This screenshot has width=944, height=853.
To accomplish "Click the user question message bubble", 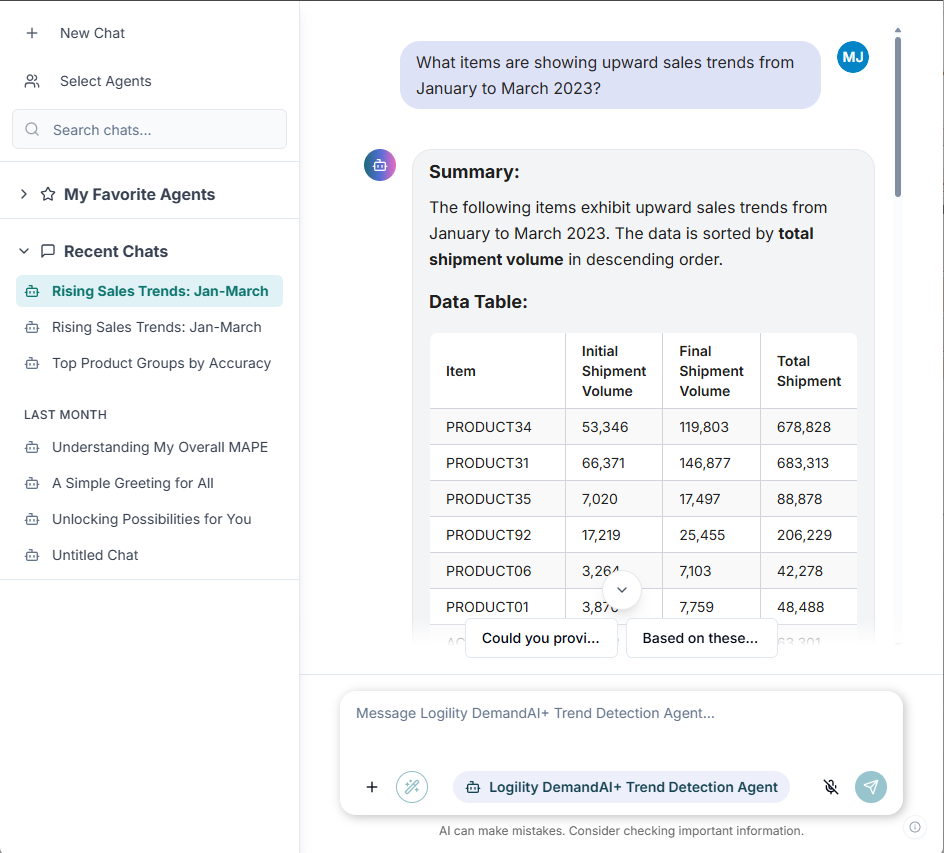I will 610,75.
